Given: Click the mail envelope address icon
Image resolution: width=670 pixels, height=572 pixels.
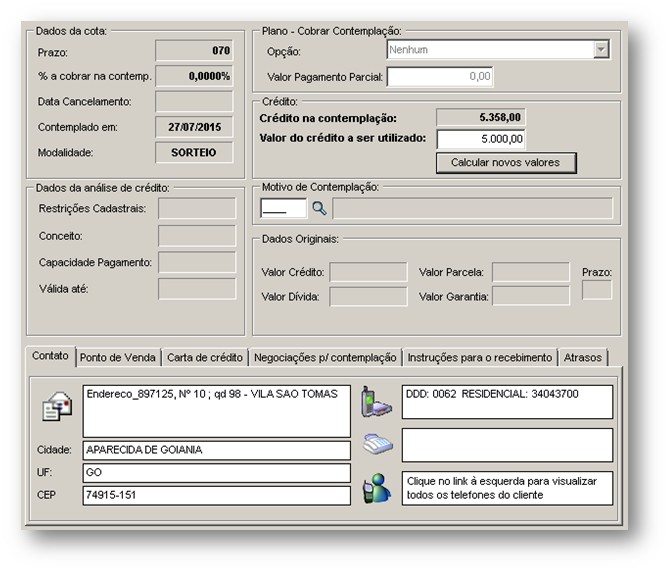Looking at the screenshot, I should (x=57, y=406).
